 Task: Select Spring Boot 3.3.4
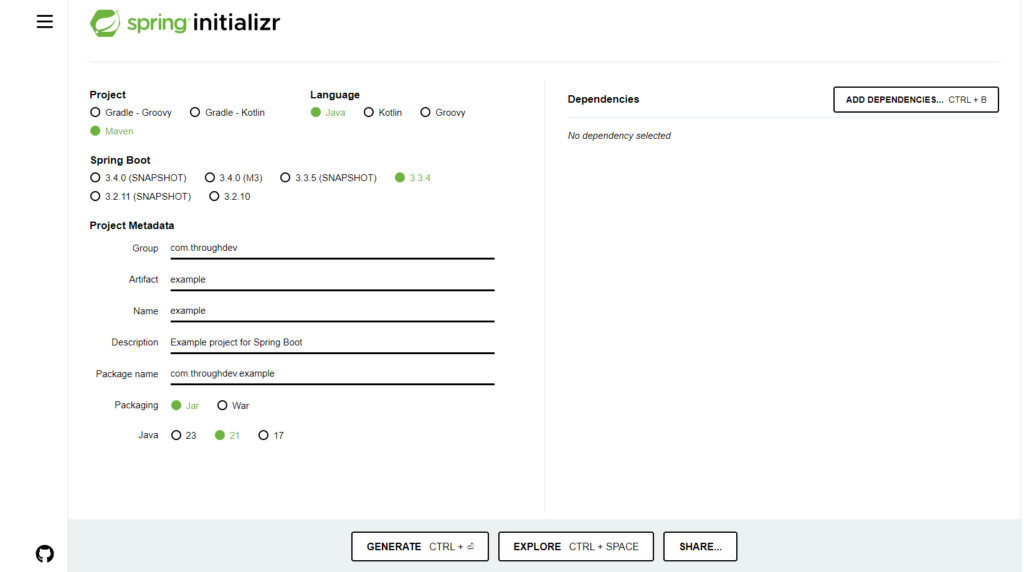(413, 178)
